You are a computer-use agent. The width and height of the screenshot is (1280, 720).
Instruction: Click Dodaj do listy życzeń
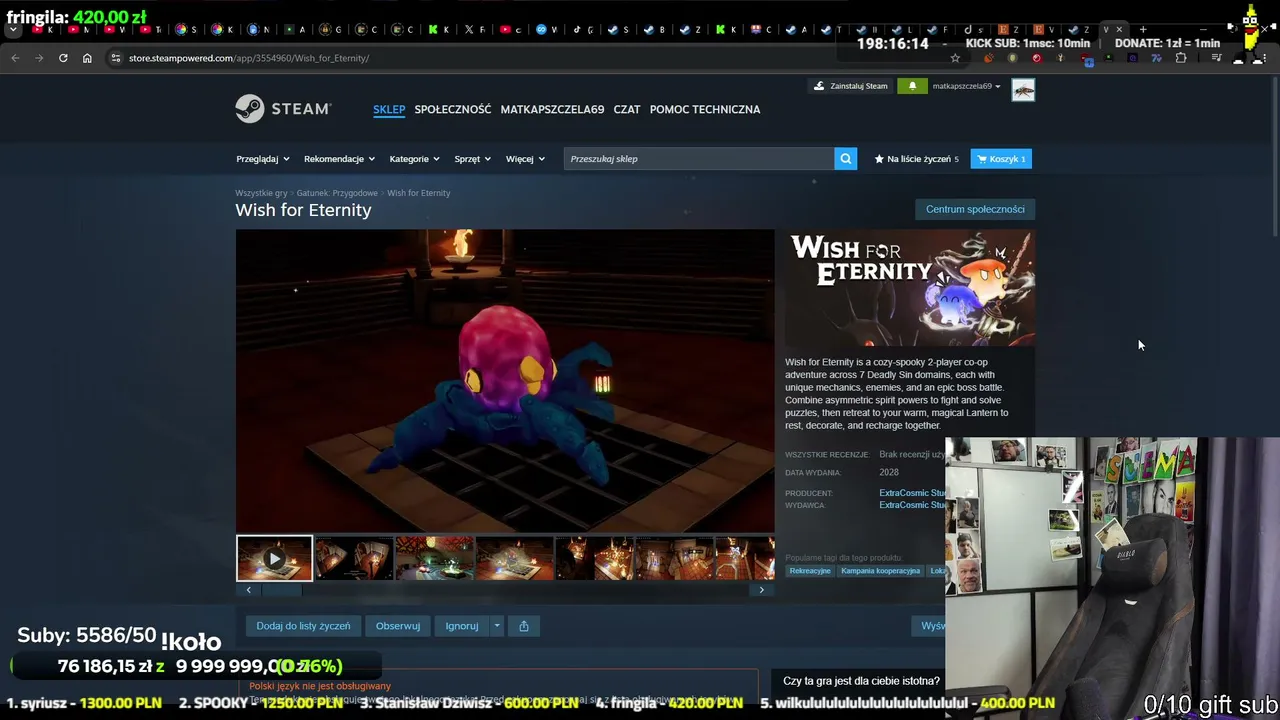click(303, 626)
